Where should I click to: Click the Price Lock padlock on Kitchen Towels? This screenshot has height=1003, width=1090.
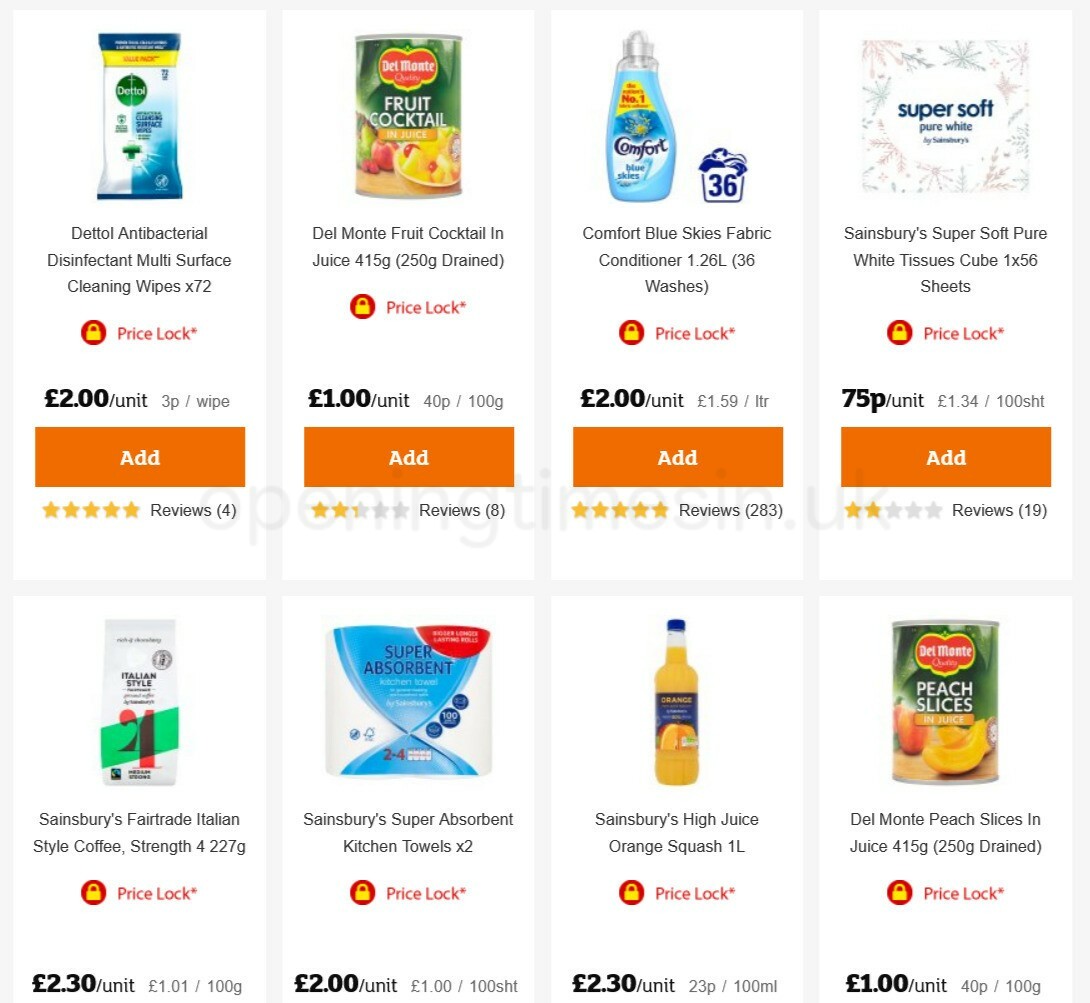point(363,892)
